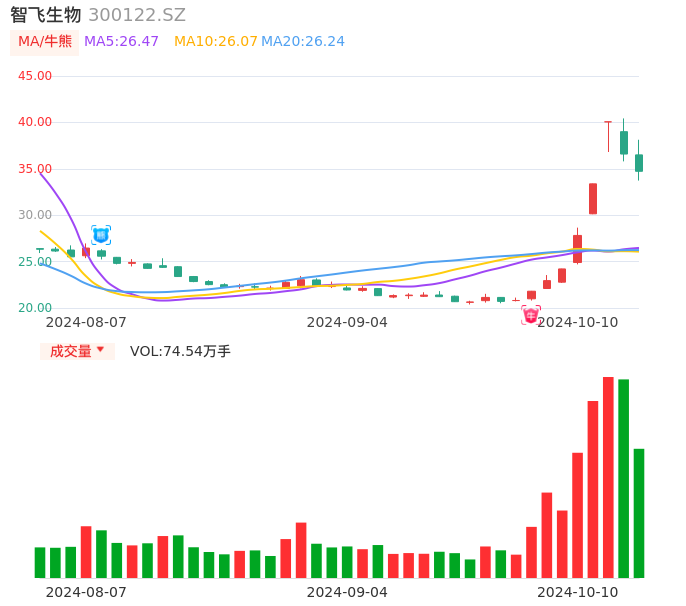
Task: Select the MA/牛熊 indicator button
Action: (x=45, y=42)
